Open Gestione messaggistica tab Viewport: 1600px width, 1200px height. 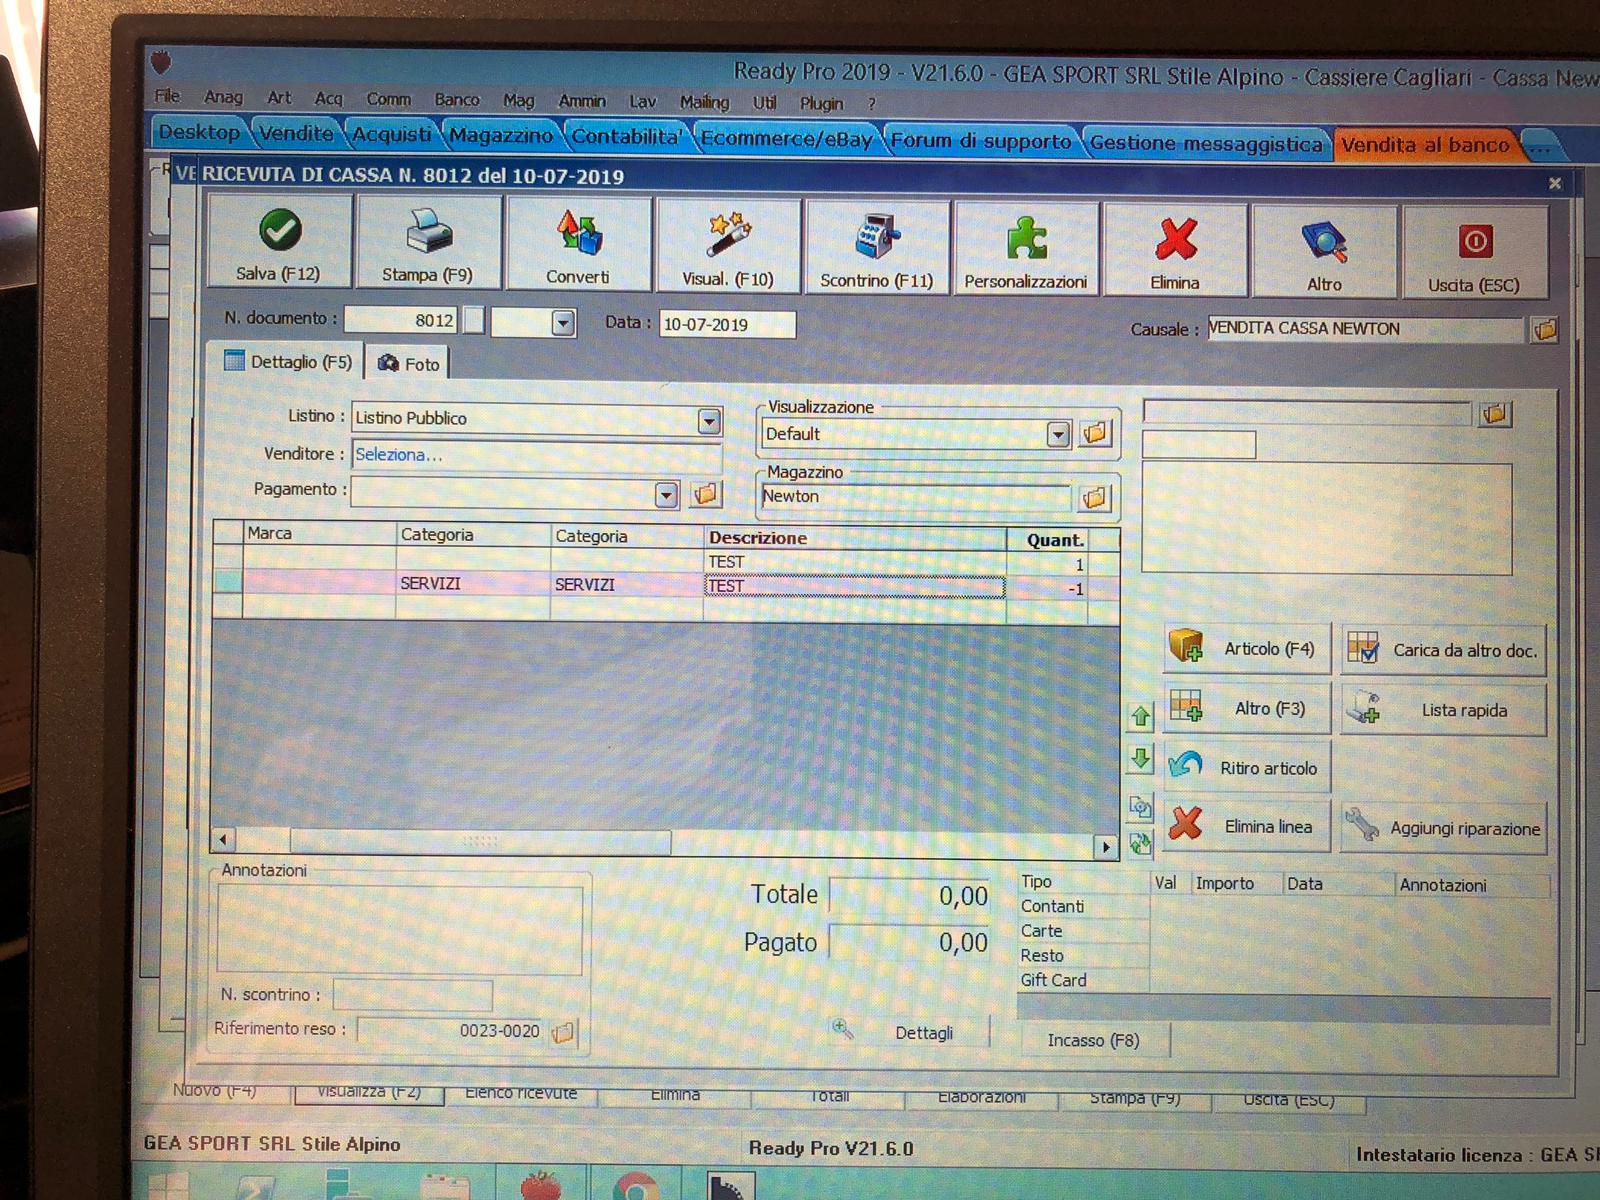[x=1207, y=143]
